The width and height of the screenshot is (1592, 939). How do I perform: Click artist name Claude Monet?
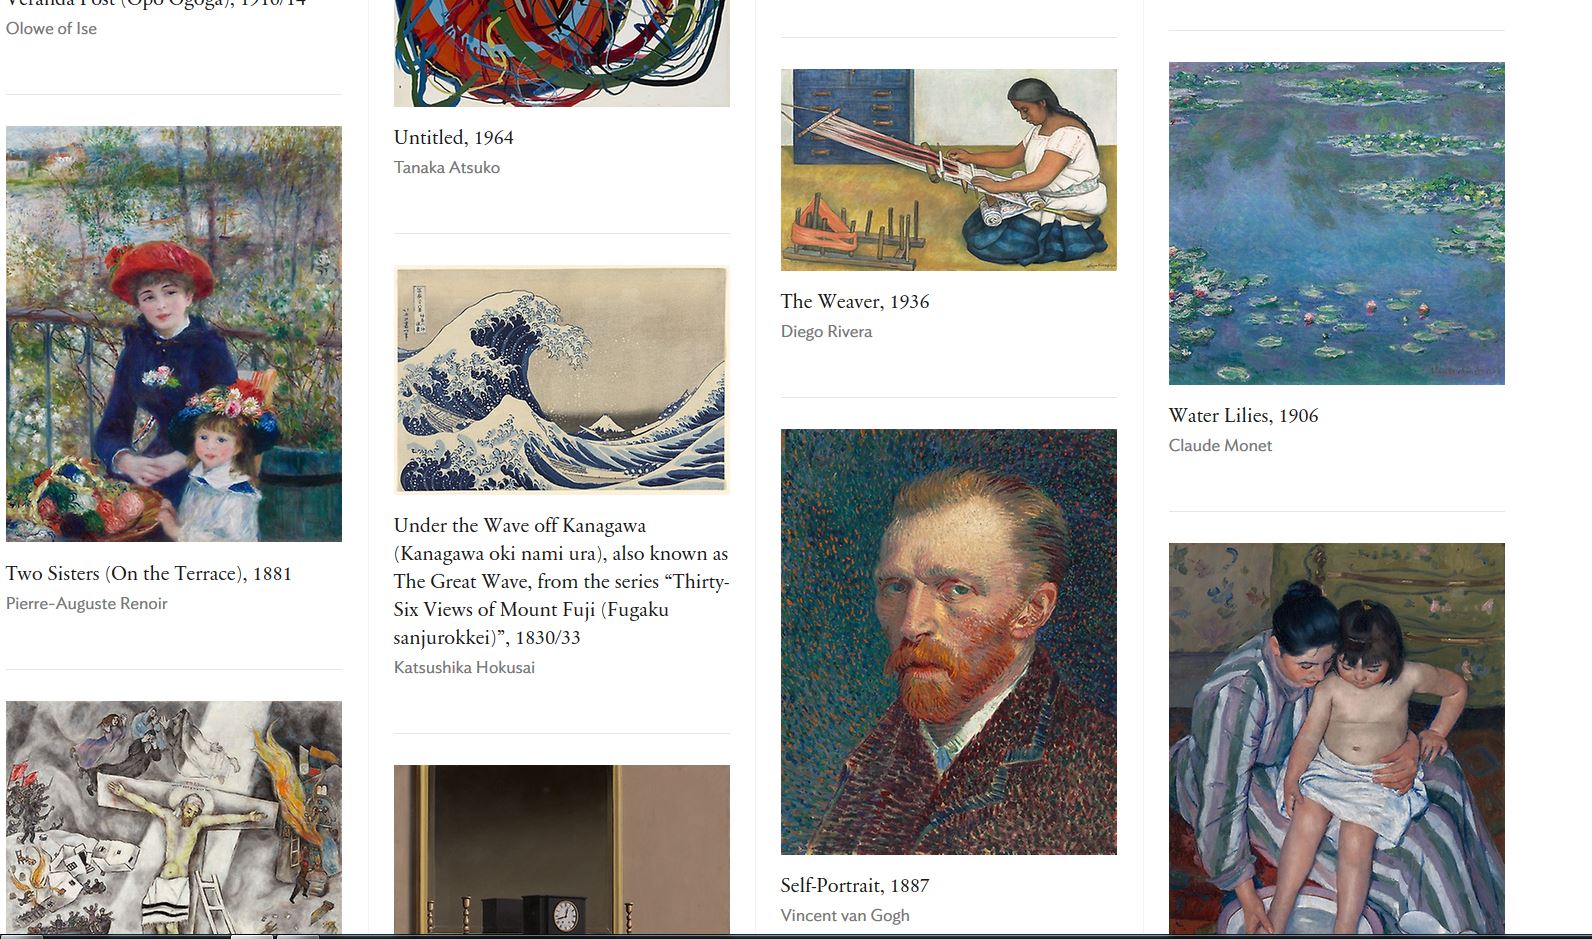coord(1221,446)
